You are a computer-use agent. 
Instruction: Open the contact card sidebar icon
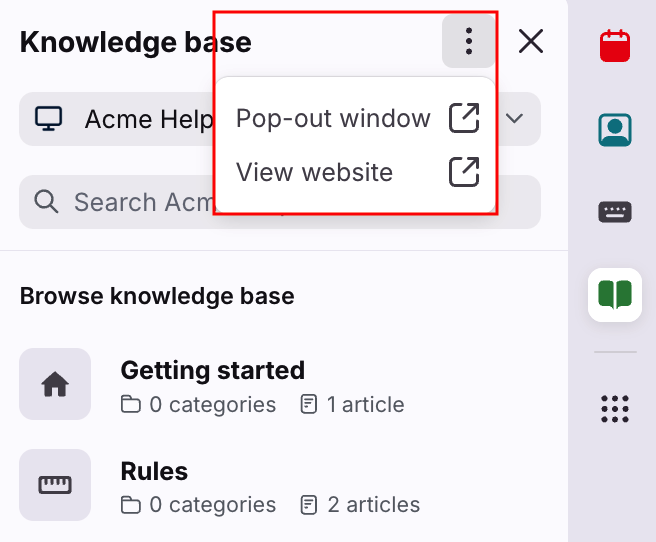click(x=614, y=129)
